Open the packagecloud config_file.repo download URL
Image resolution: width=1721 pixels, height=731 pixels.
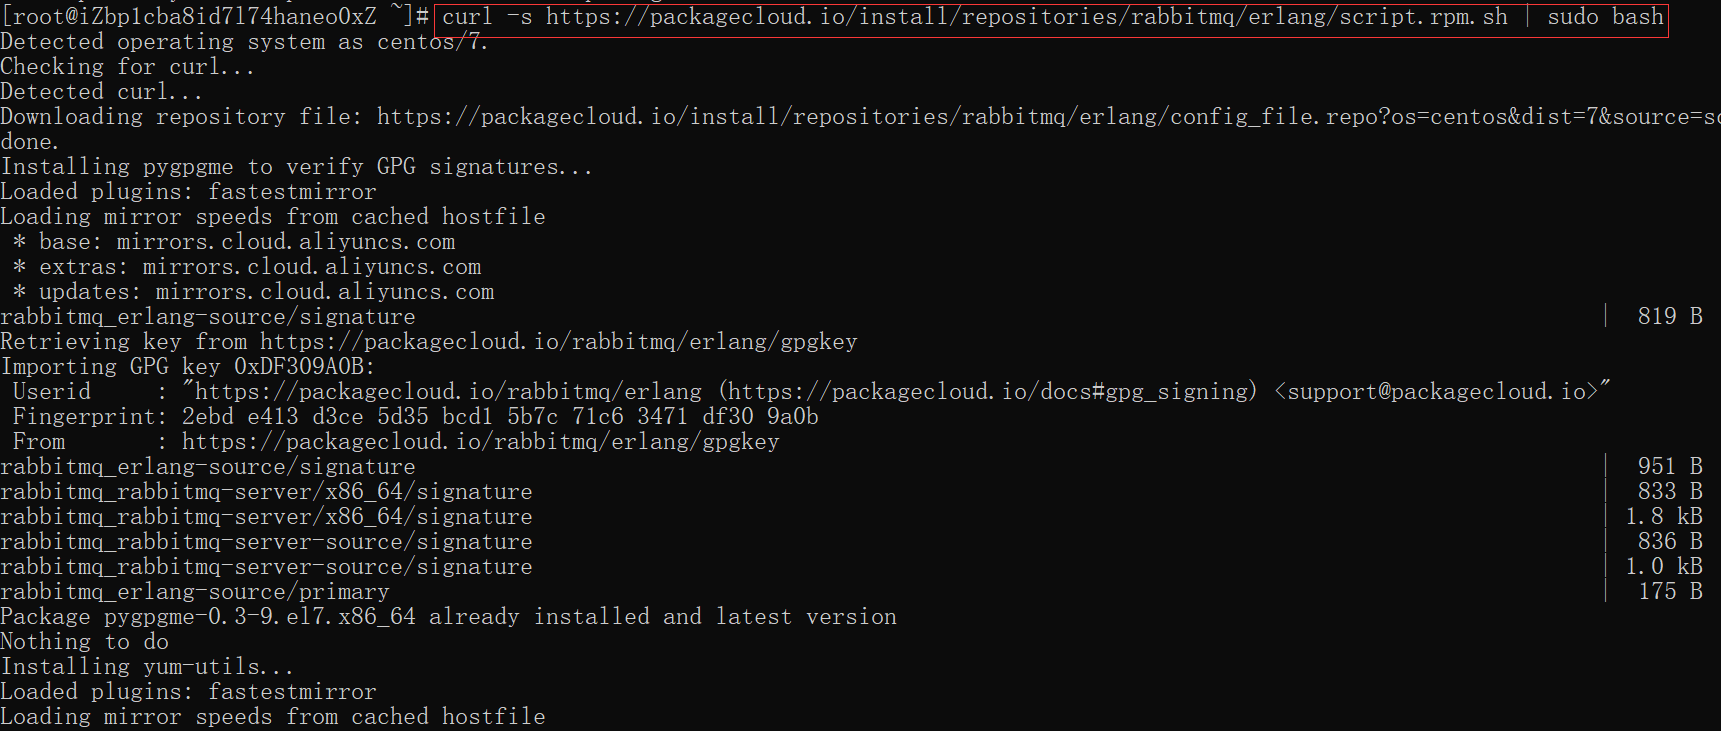coord(1049,117)
